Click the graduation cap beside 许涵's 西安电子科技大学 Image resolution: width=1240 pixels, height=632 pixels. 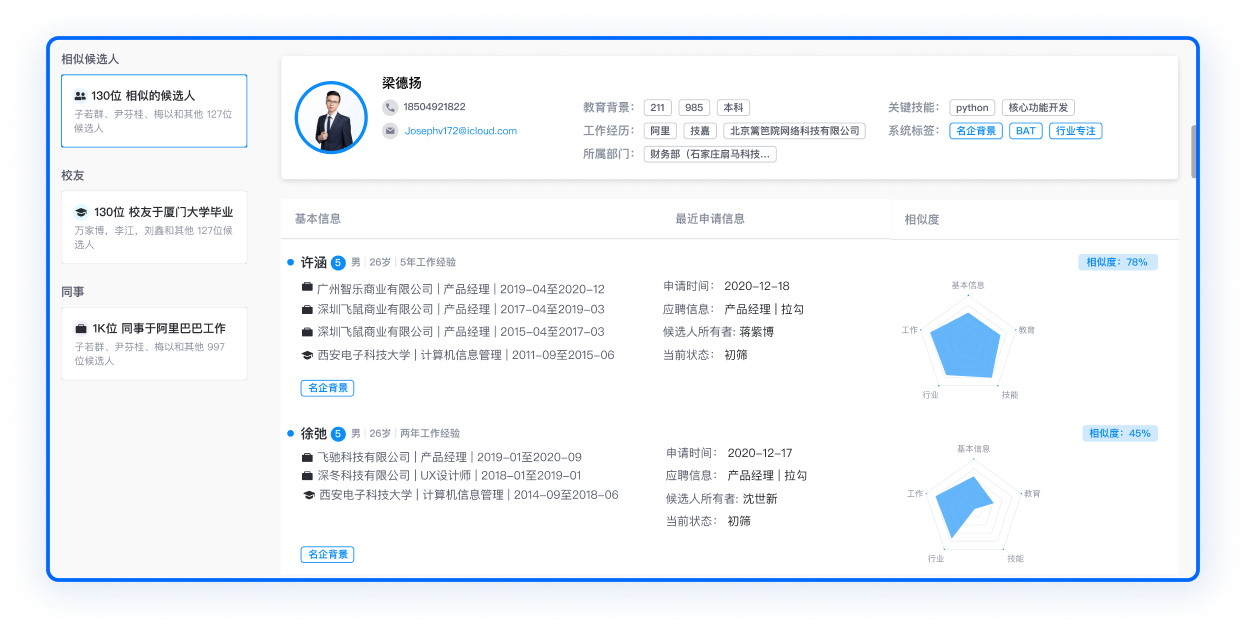tap(307, 355)
